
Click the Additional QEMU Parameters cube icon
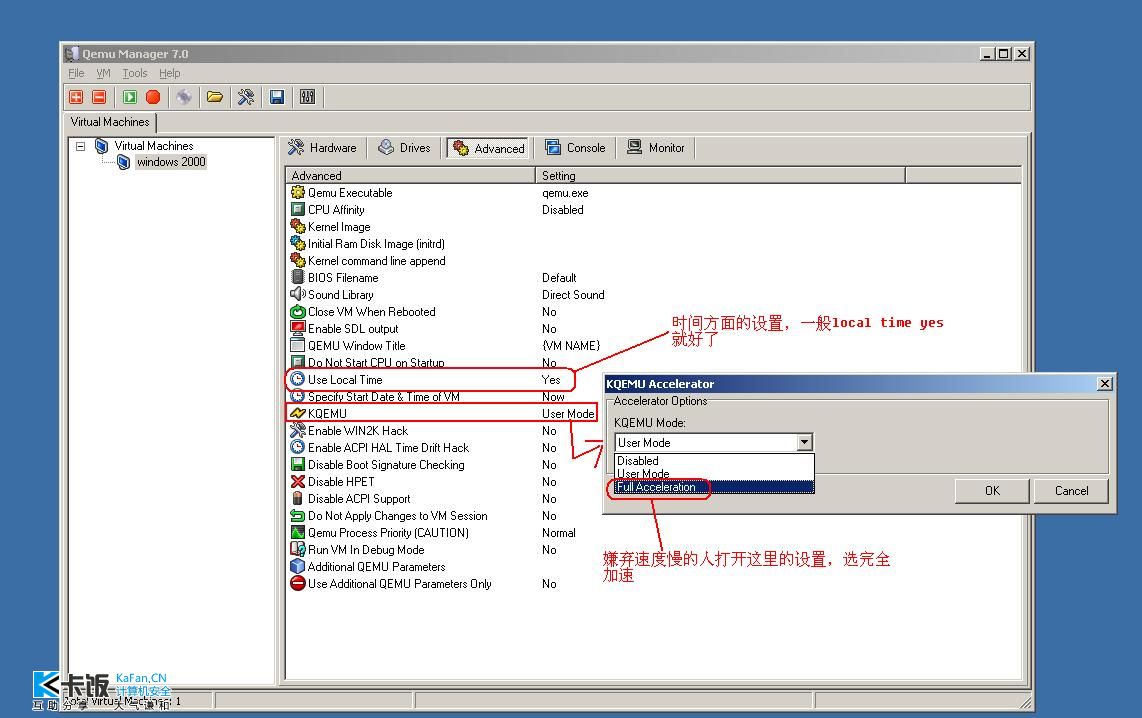[x=298, y=567]
